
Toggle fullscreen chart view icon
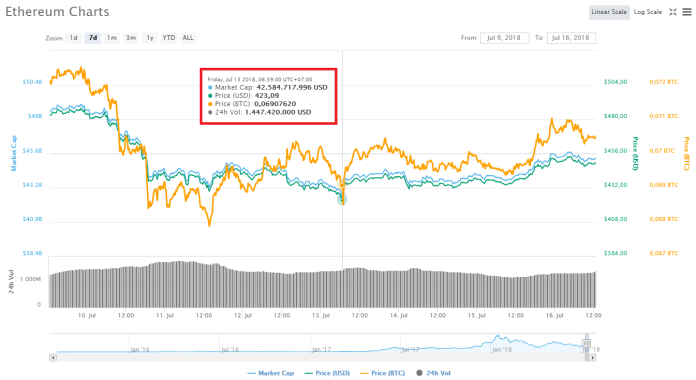[673, 12]
